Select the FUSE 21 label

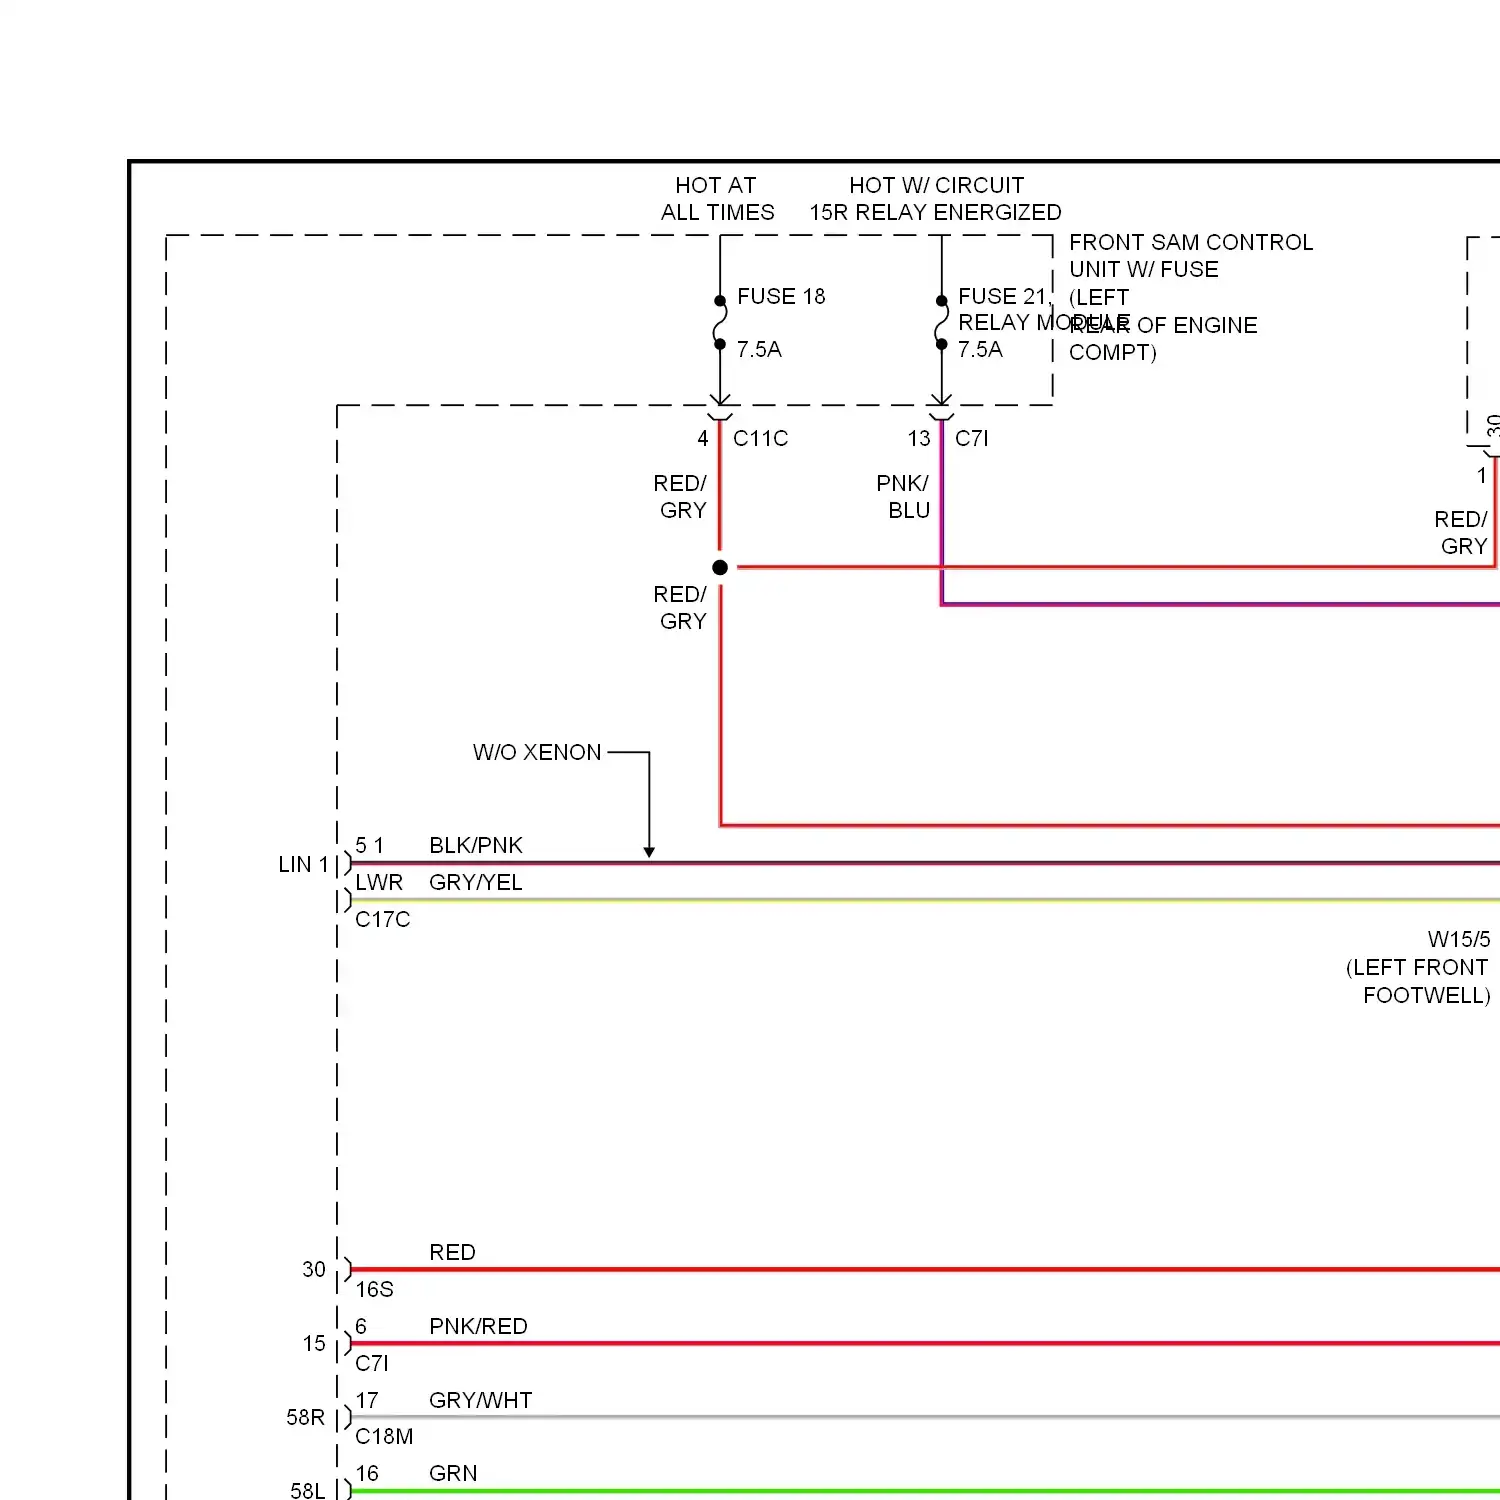[1002, 296]
